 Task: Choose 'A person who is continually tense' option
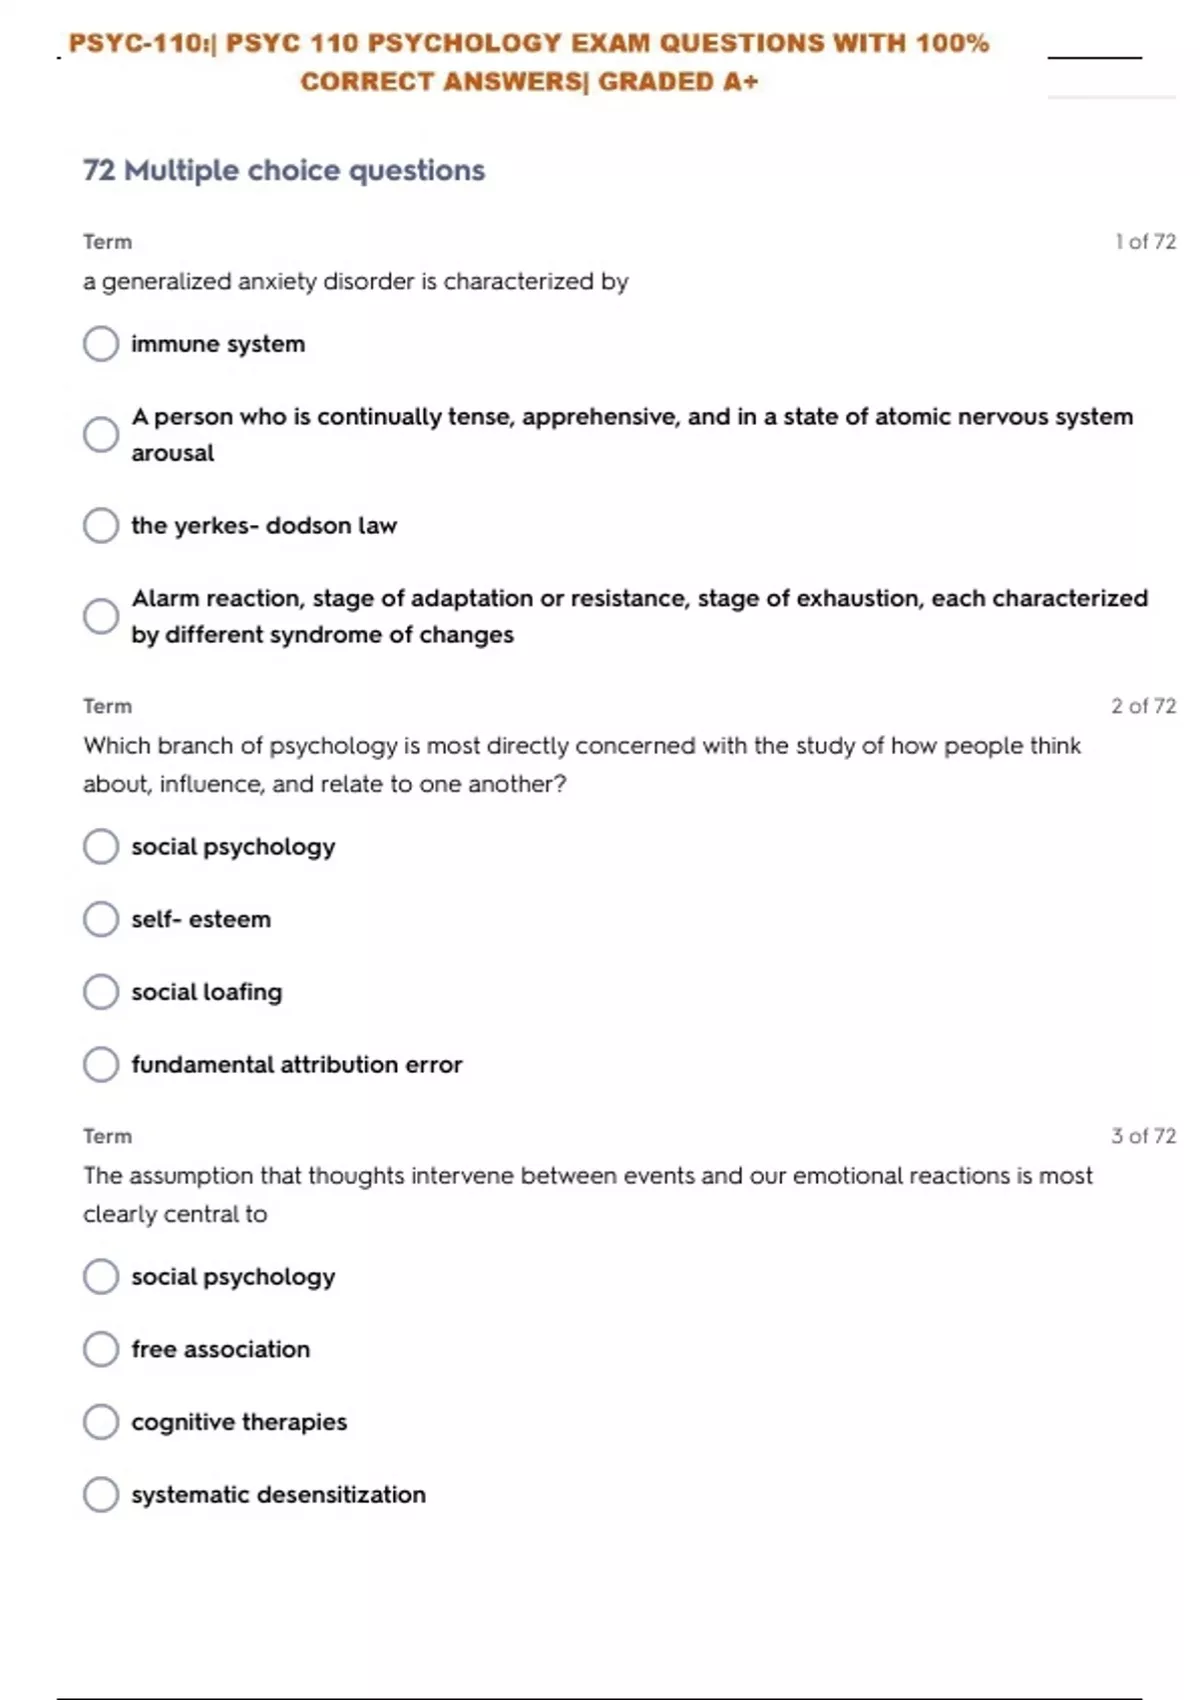click(x=101, y=434)
